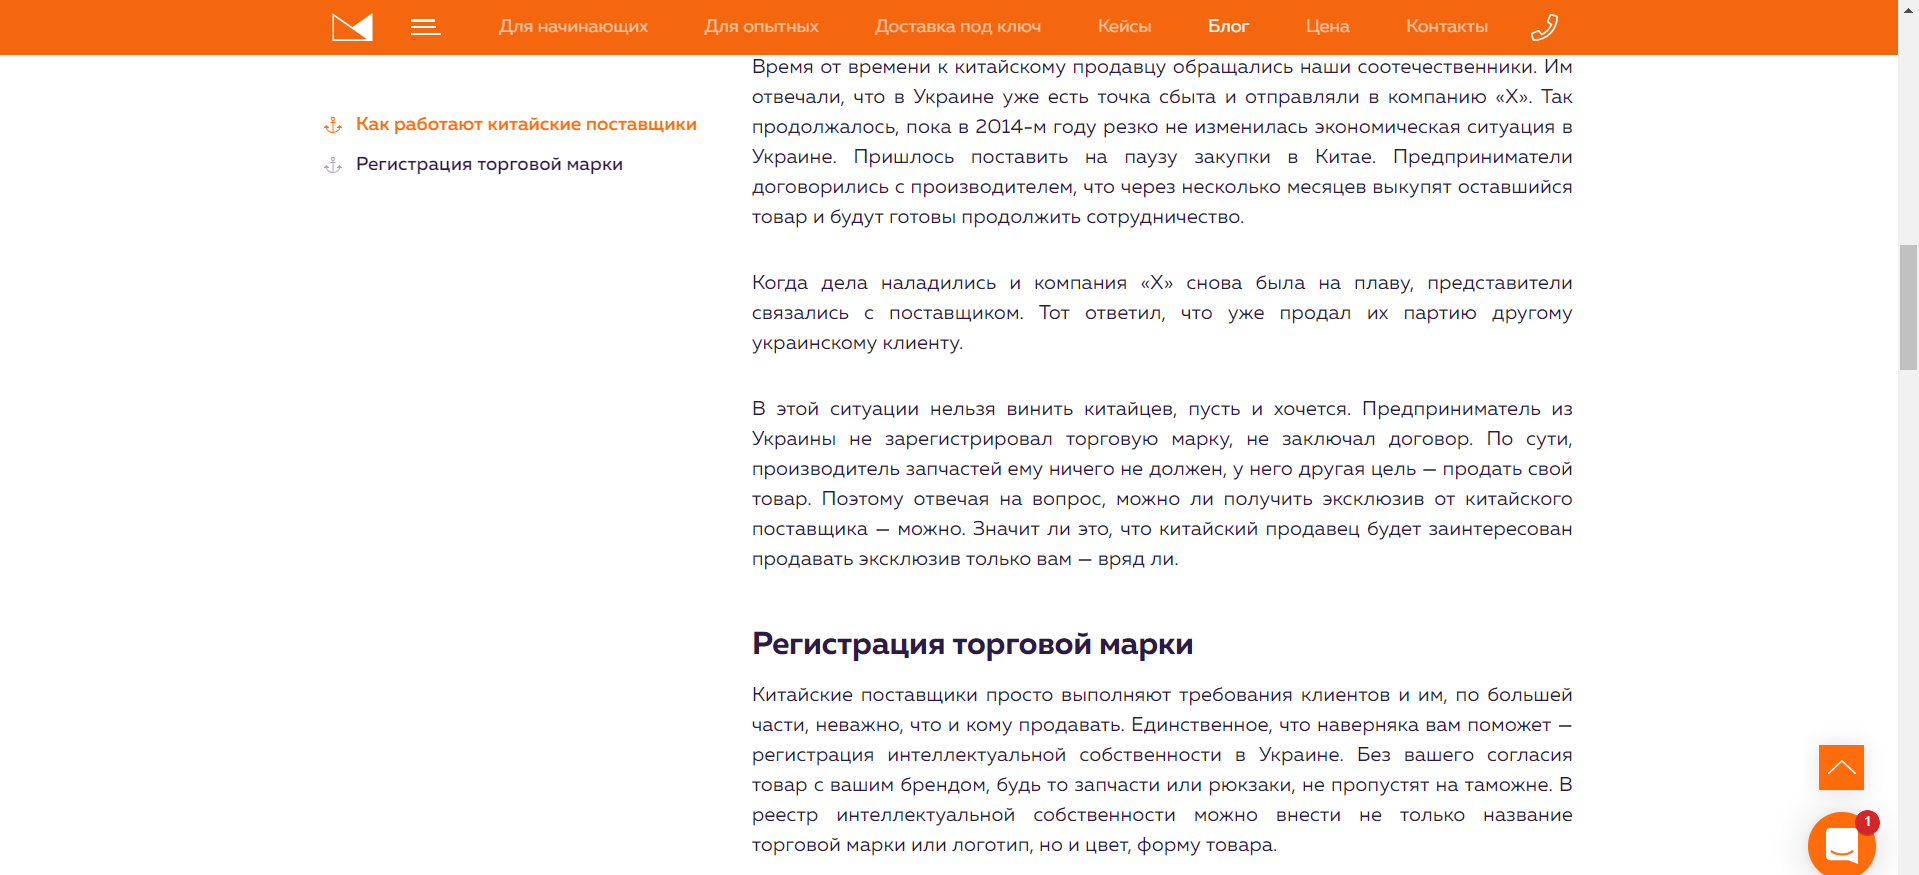1919x875 pixels.
Task: Open the Контакты navigation item
Action: pyautogui.click(x=1446, y=27)
